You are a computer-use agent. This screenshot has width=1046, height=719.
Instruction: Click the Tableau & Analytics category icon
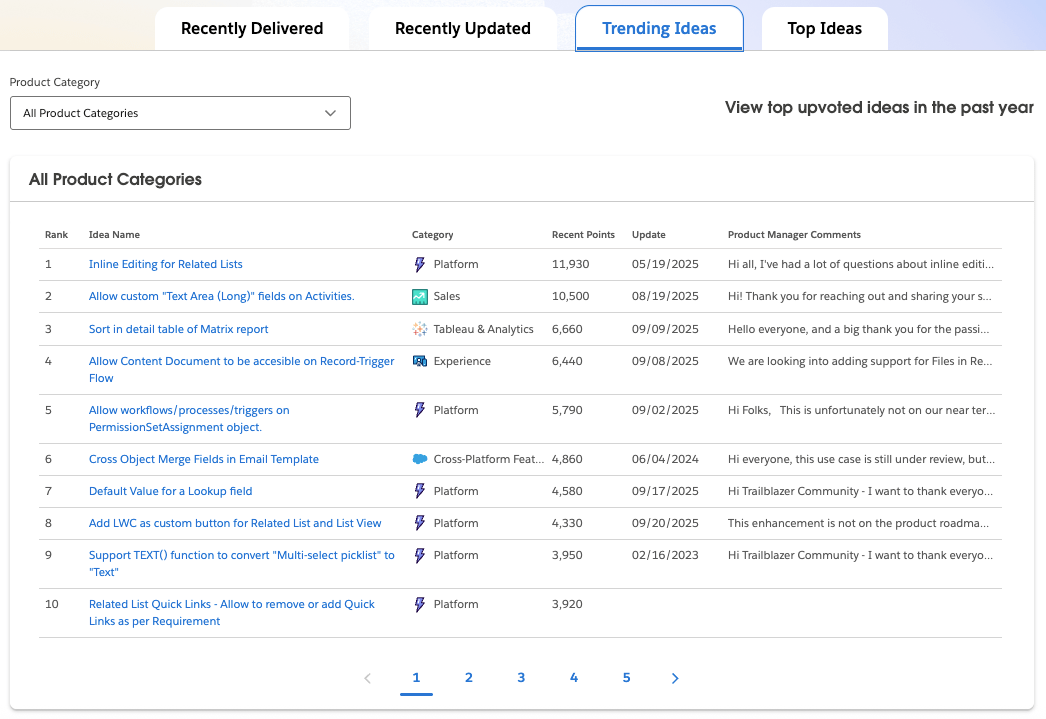coord(420,329)
